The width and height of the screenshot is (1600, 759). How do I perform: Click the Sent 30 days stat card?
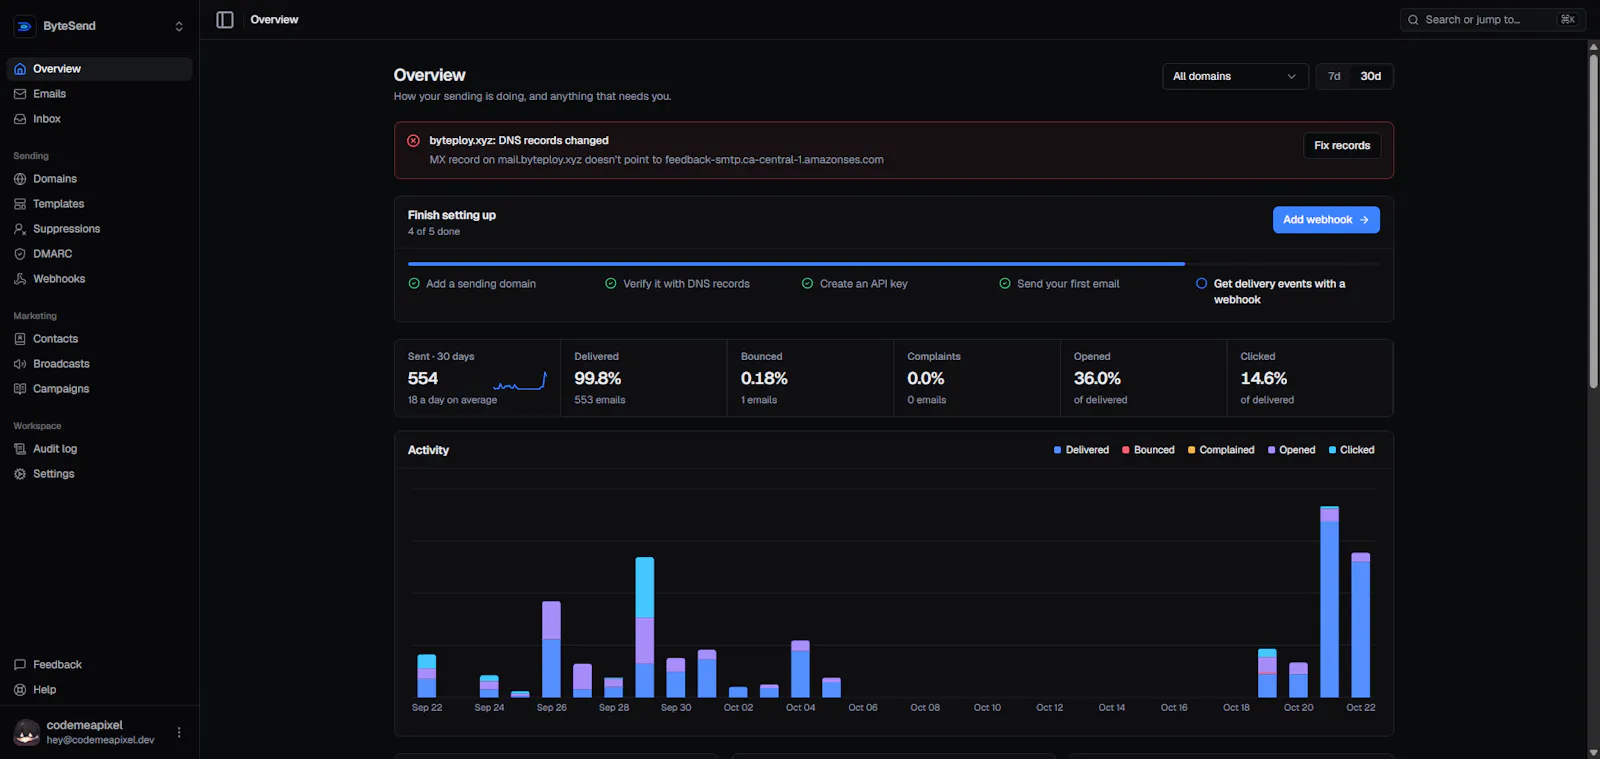tap(477, 378)
